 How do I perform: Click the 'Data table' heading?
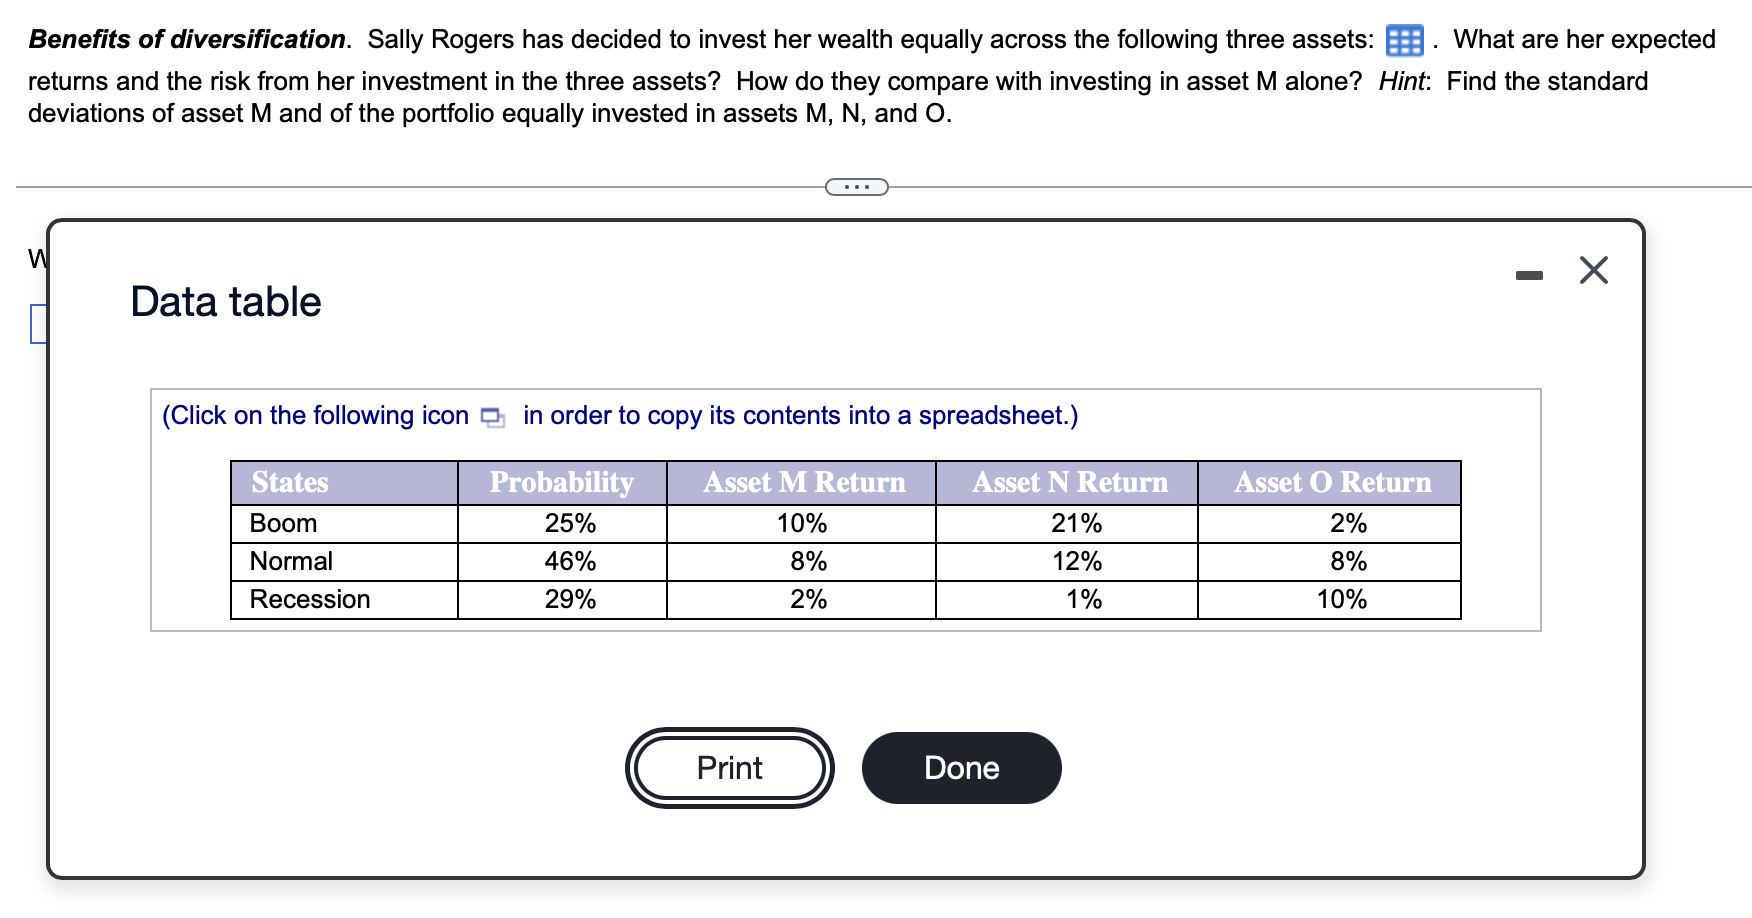tap(224, 301)
